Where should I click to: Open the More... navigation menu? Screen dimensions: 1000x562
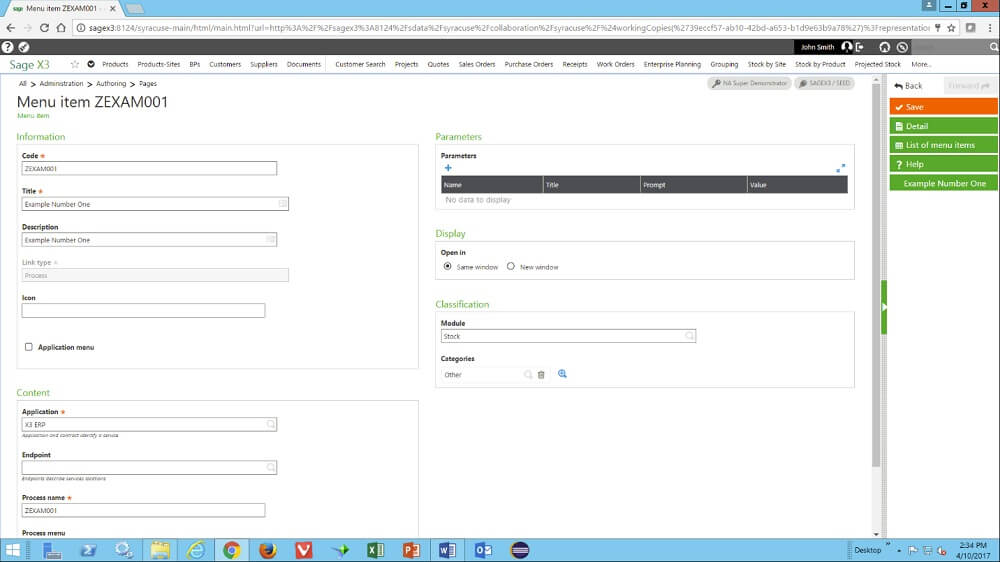point(921,64)
